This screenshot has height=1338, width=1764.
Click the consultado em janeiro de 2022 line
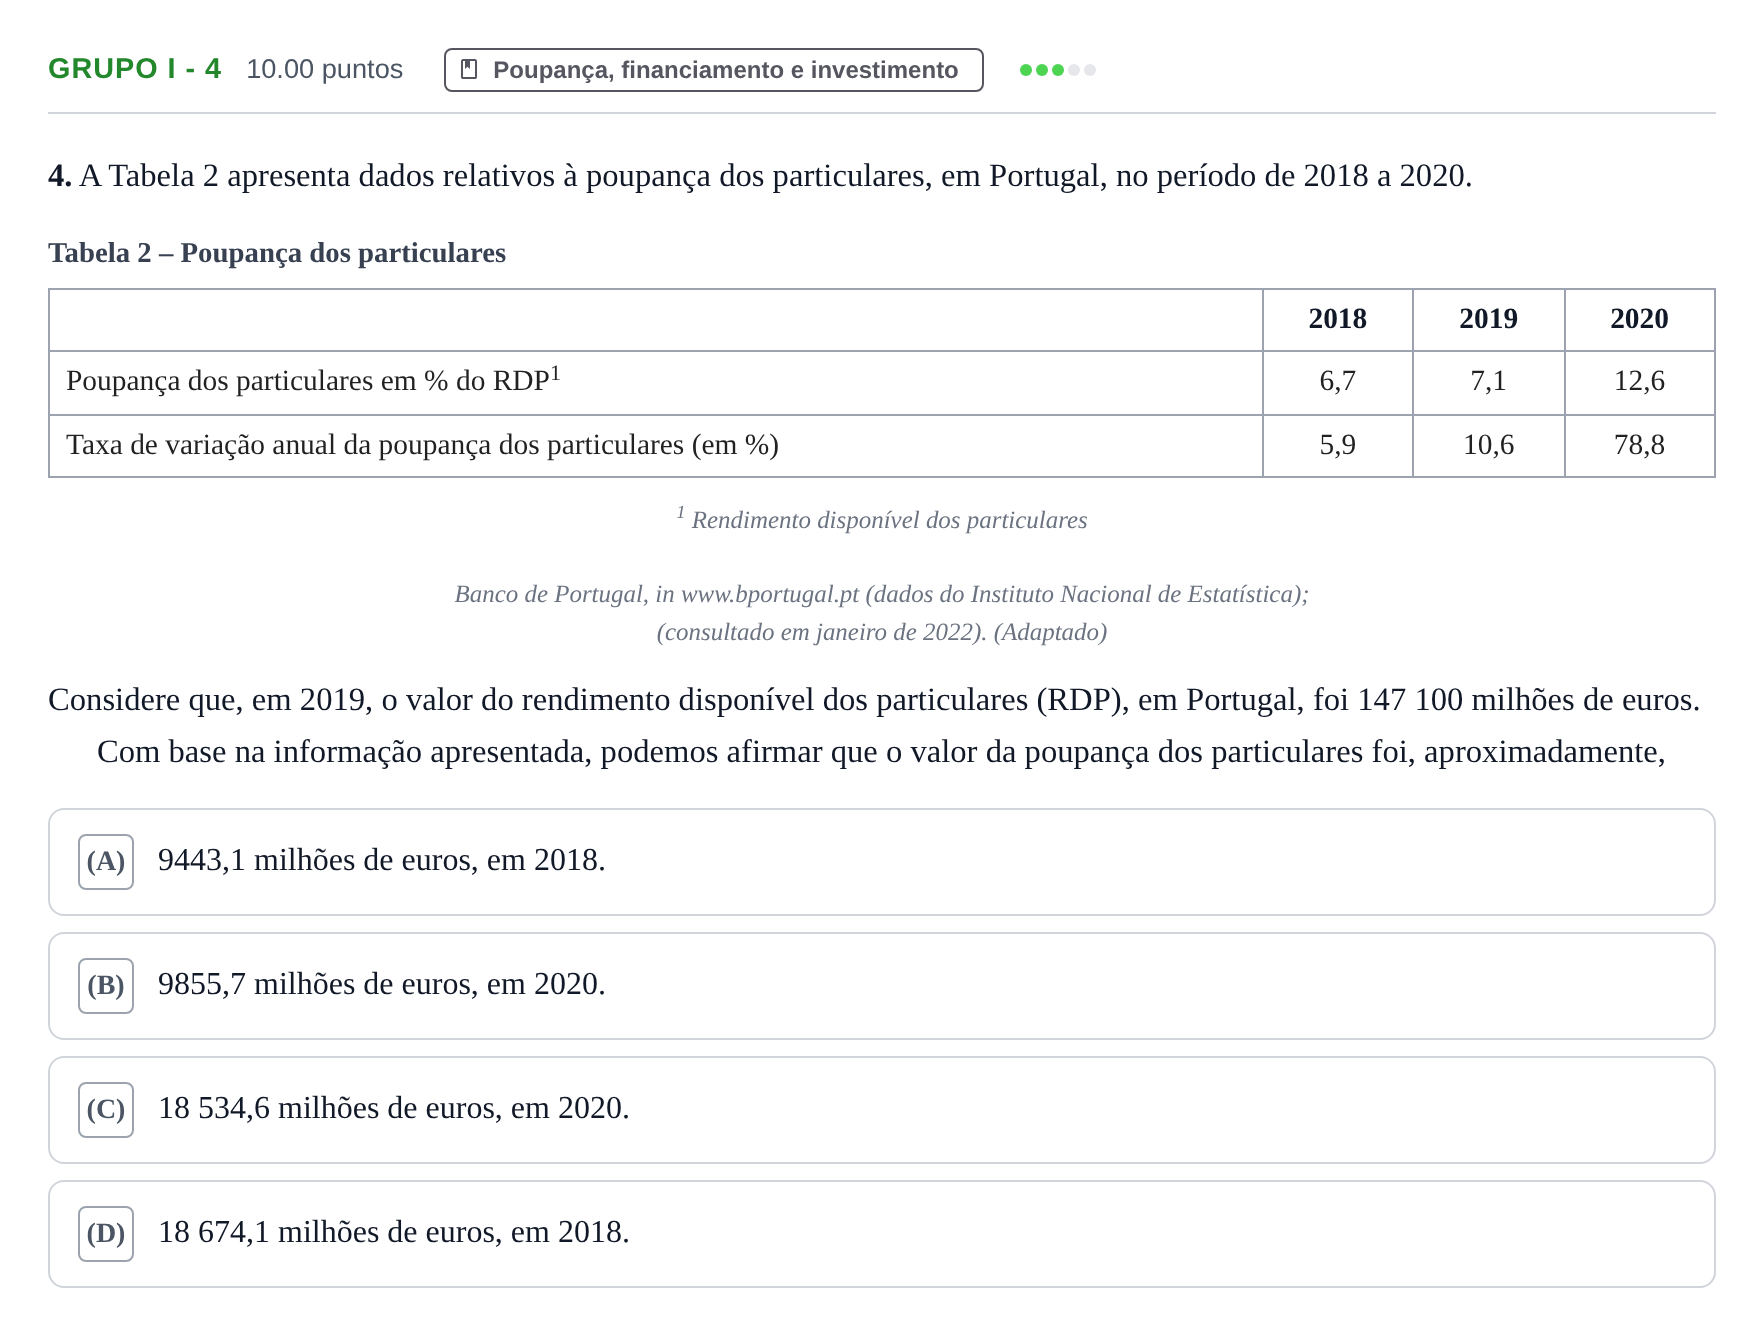[882, 632]
